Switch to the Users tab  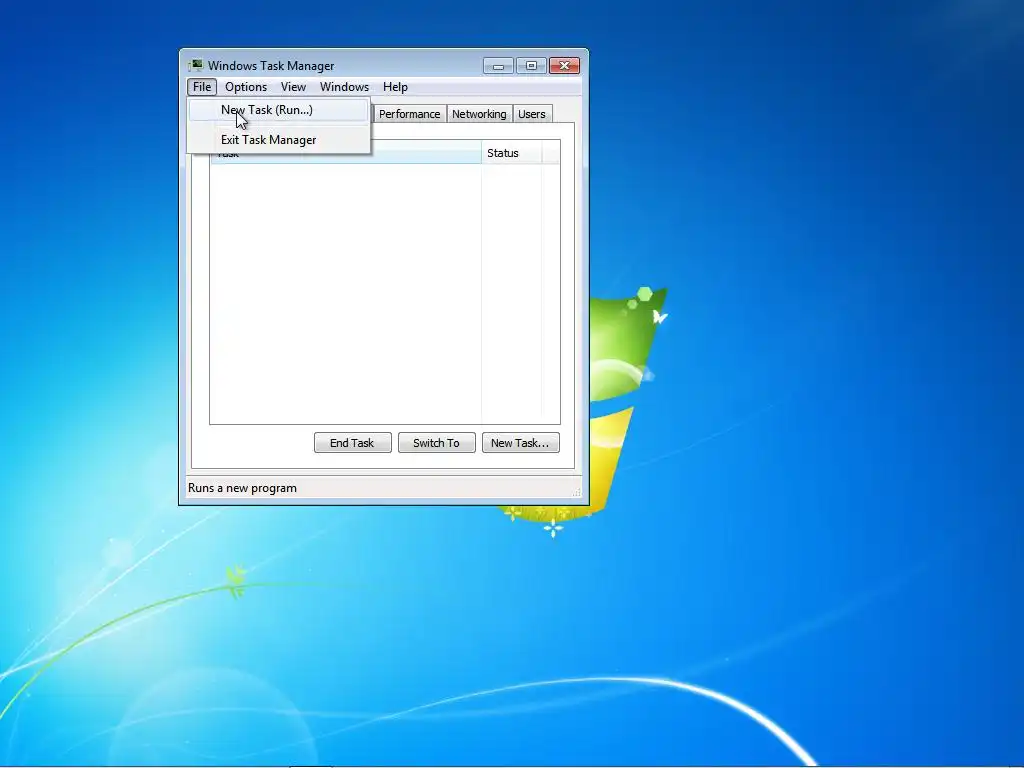pos(532,114)
